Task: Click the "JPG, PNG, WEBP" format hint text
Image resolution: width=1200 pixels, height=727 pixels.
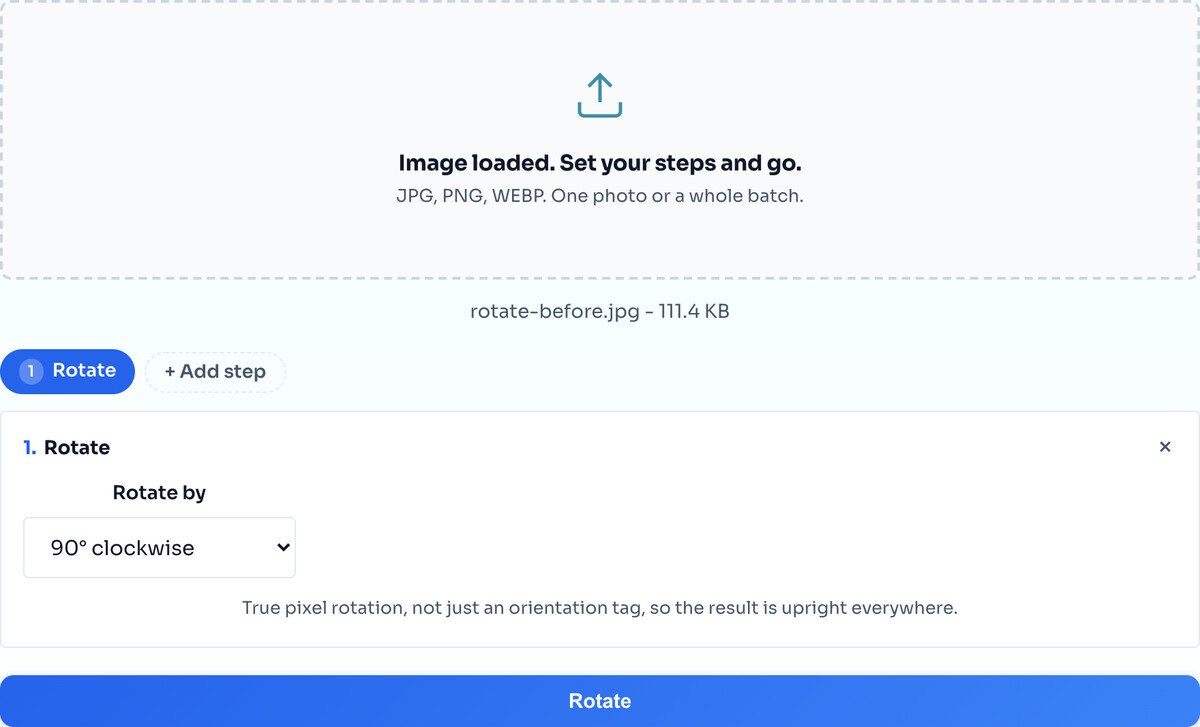Action: pyautogui.click(x=600, y=196)
